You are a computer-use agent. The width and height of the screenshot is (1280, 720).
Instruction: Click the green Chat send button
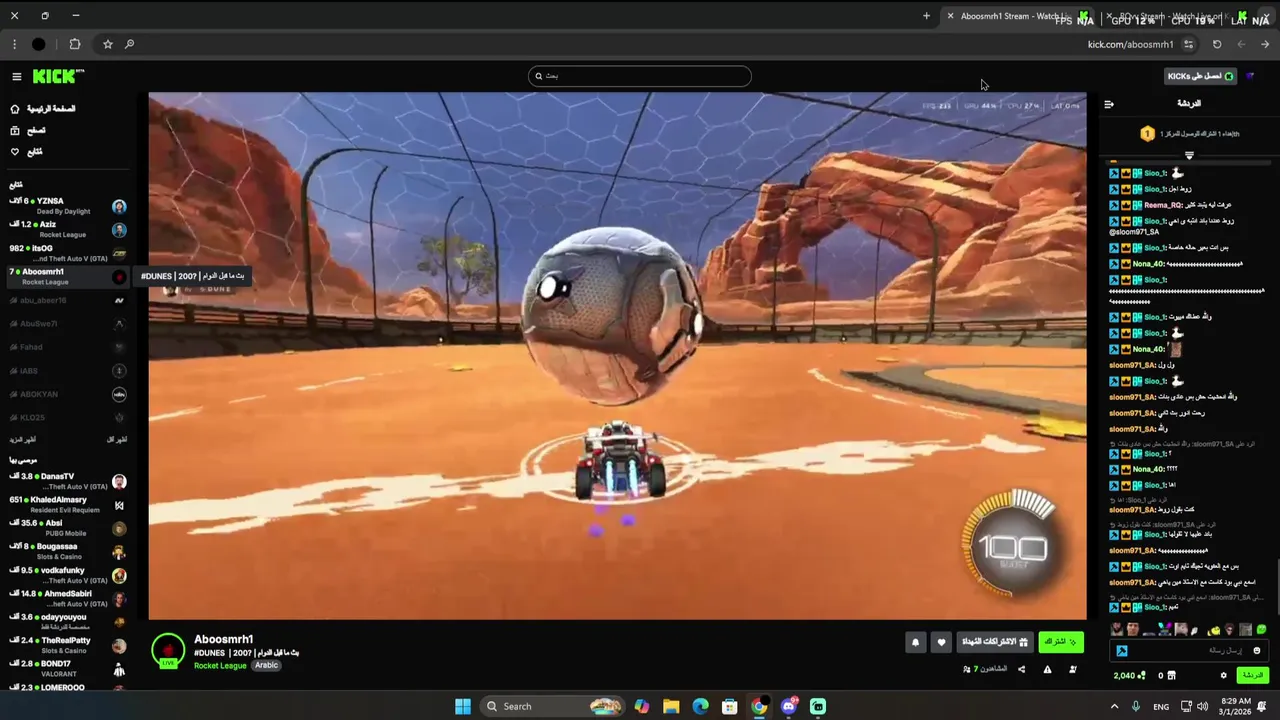(1253, 676)
